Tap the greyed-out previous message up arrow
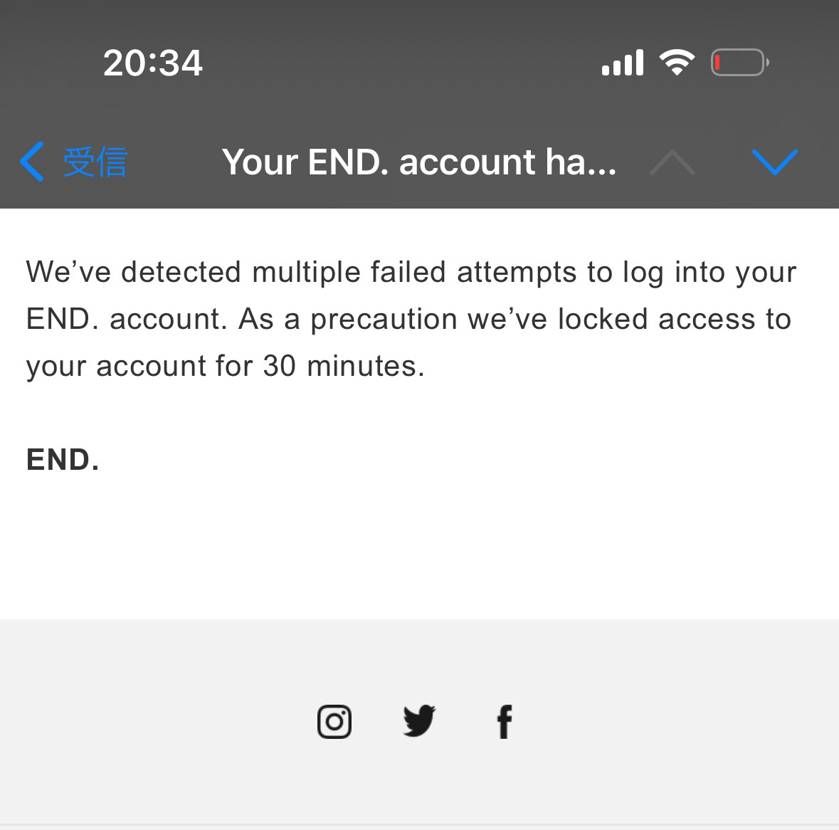The width and height of the screenshot is (839, 830). [672, 162]
